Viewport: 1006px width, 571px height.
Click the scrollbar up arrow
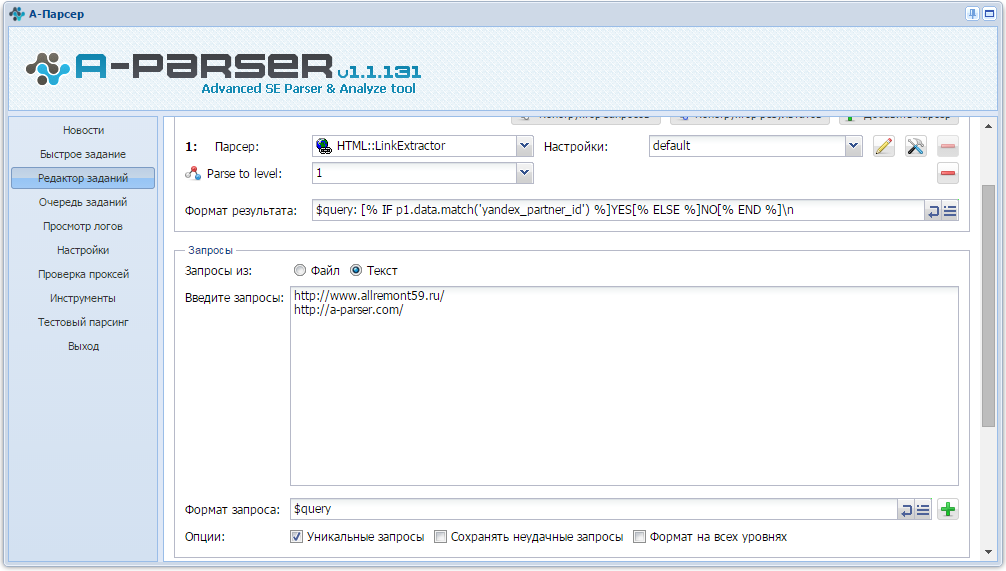[x=988, y=126]
